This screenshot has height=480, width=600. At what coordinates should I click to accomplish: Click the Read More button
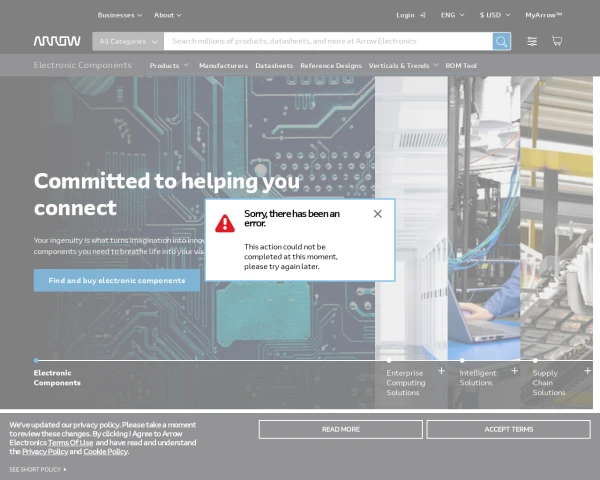(340, 429)
